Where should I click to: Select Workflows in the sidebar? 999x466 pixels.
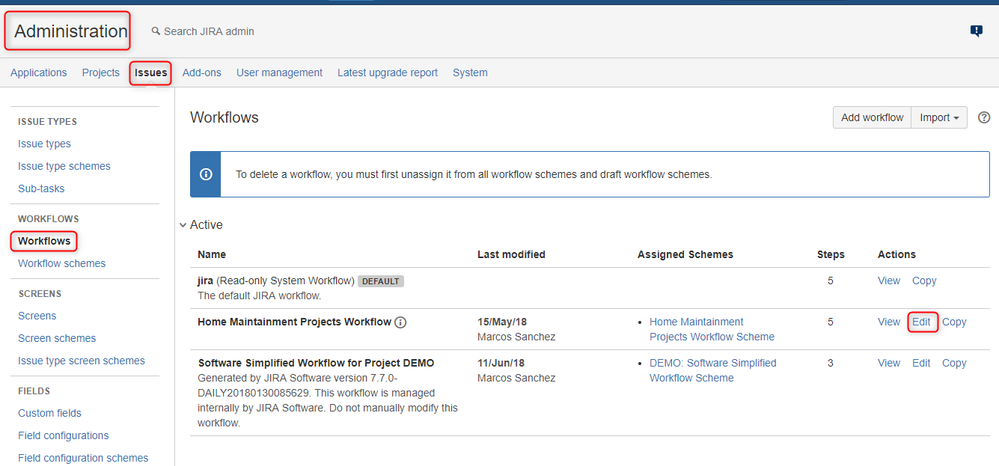tap(44, 241)
